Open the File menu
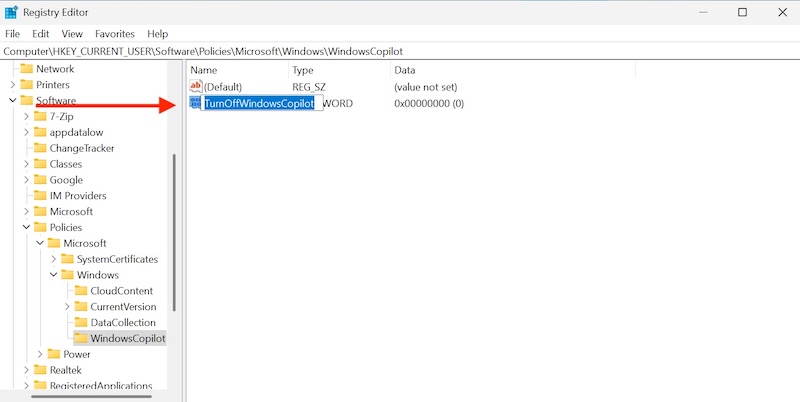800x402 pixels. 12,34
